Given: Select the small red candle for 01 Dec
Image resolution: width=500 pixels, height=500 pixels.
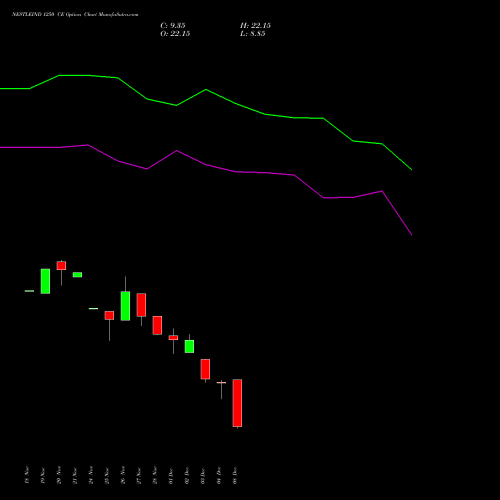Looking at the screenshot, I should 173,338.
